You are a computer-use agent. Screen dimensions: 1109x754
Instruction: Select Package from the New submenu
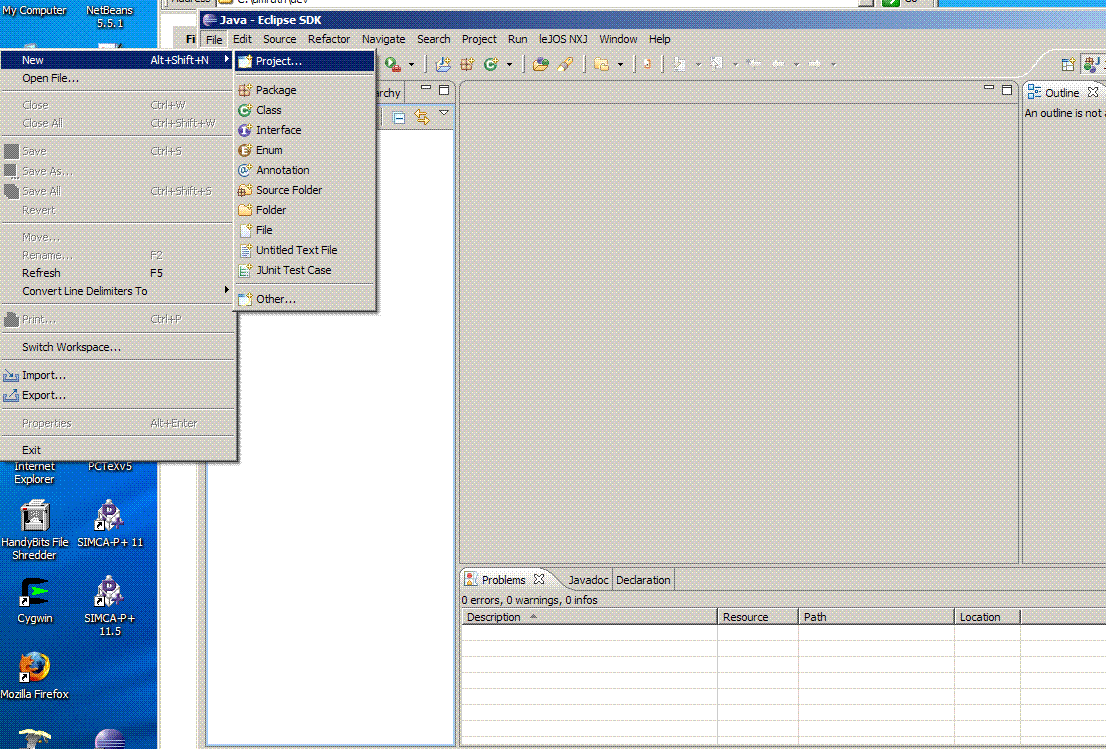(x=306, y=91)
